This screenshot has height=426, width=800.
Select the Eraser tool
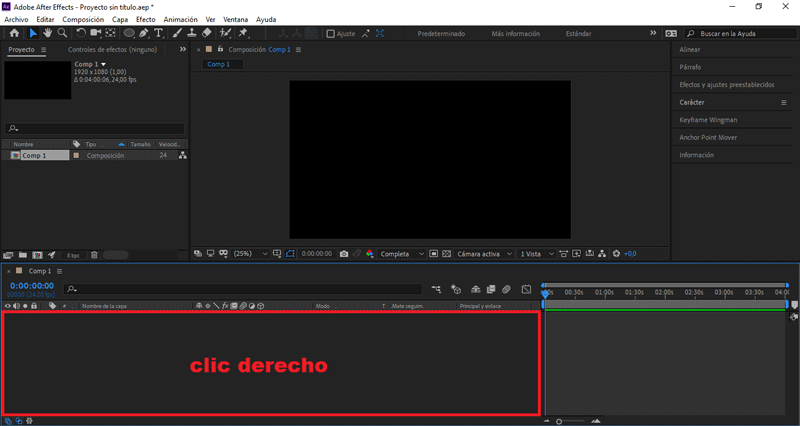(207, 33)
